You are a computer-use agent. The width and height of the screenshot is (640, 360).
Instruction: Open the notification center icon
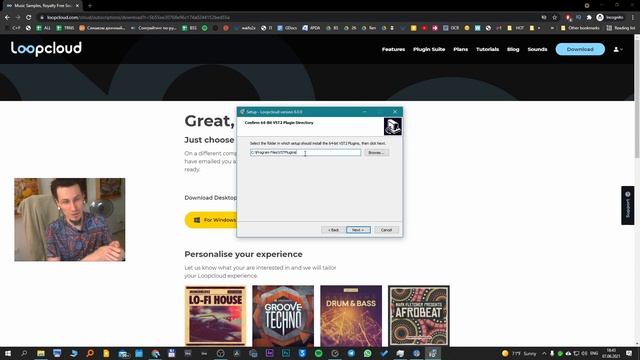tap(629, 353)
